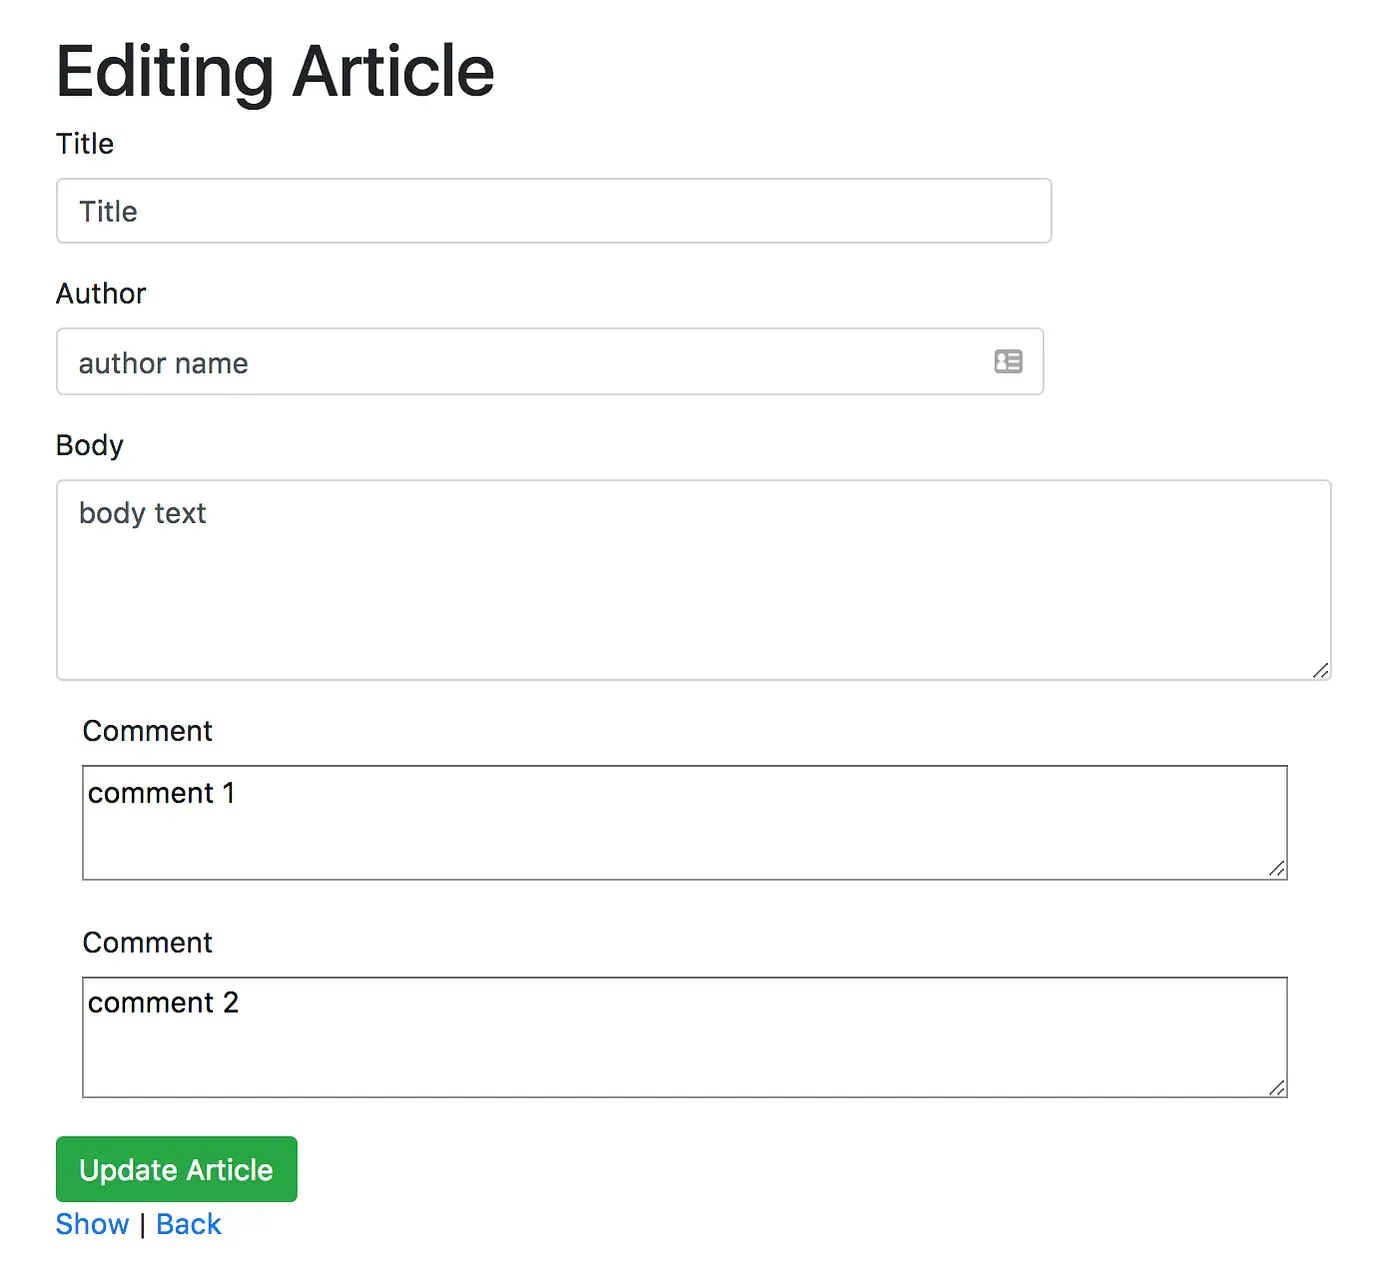
Task: Click the Author field label
Action: click(x=101, y=294)
